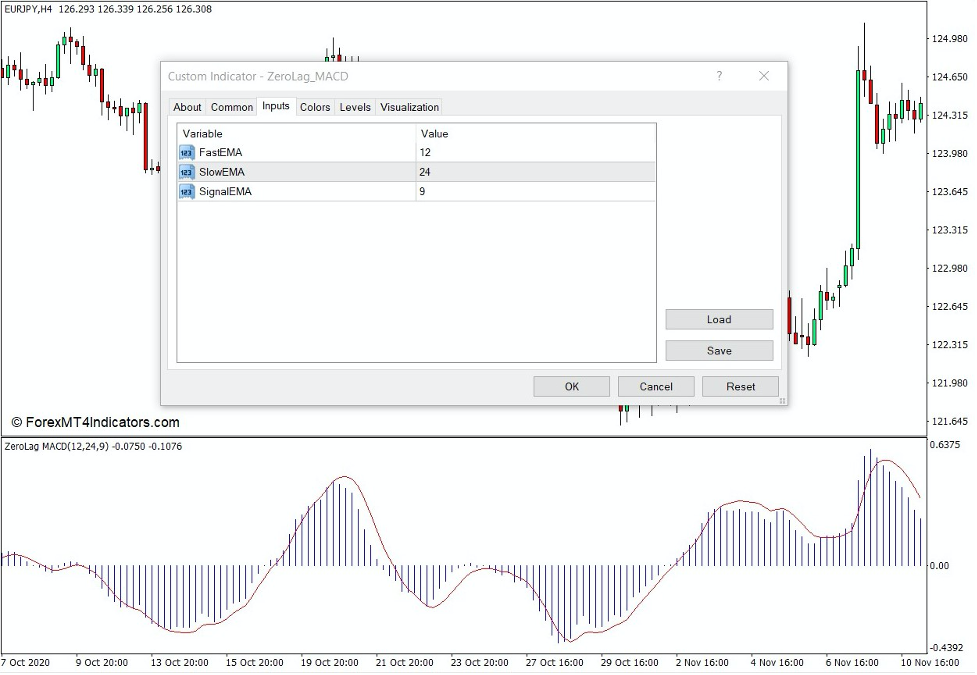The image size is (977, 675).
Task: Open the Levels tab
Action: point(354,107)
